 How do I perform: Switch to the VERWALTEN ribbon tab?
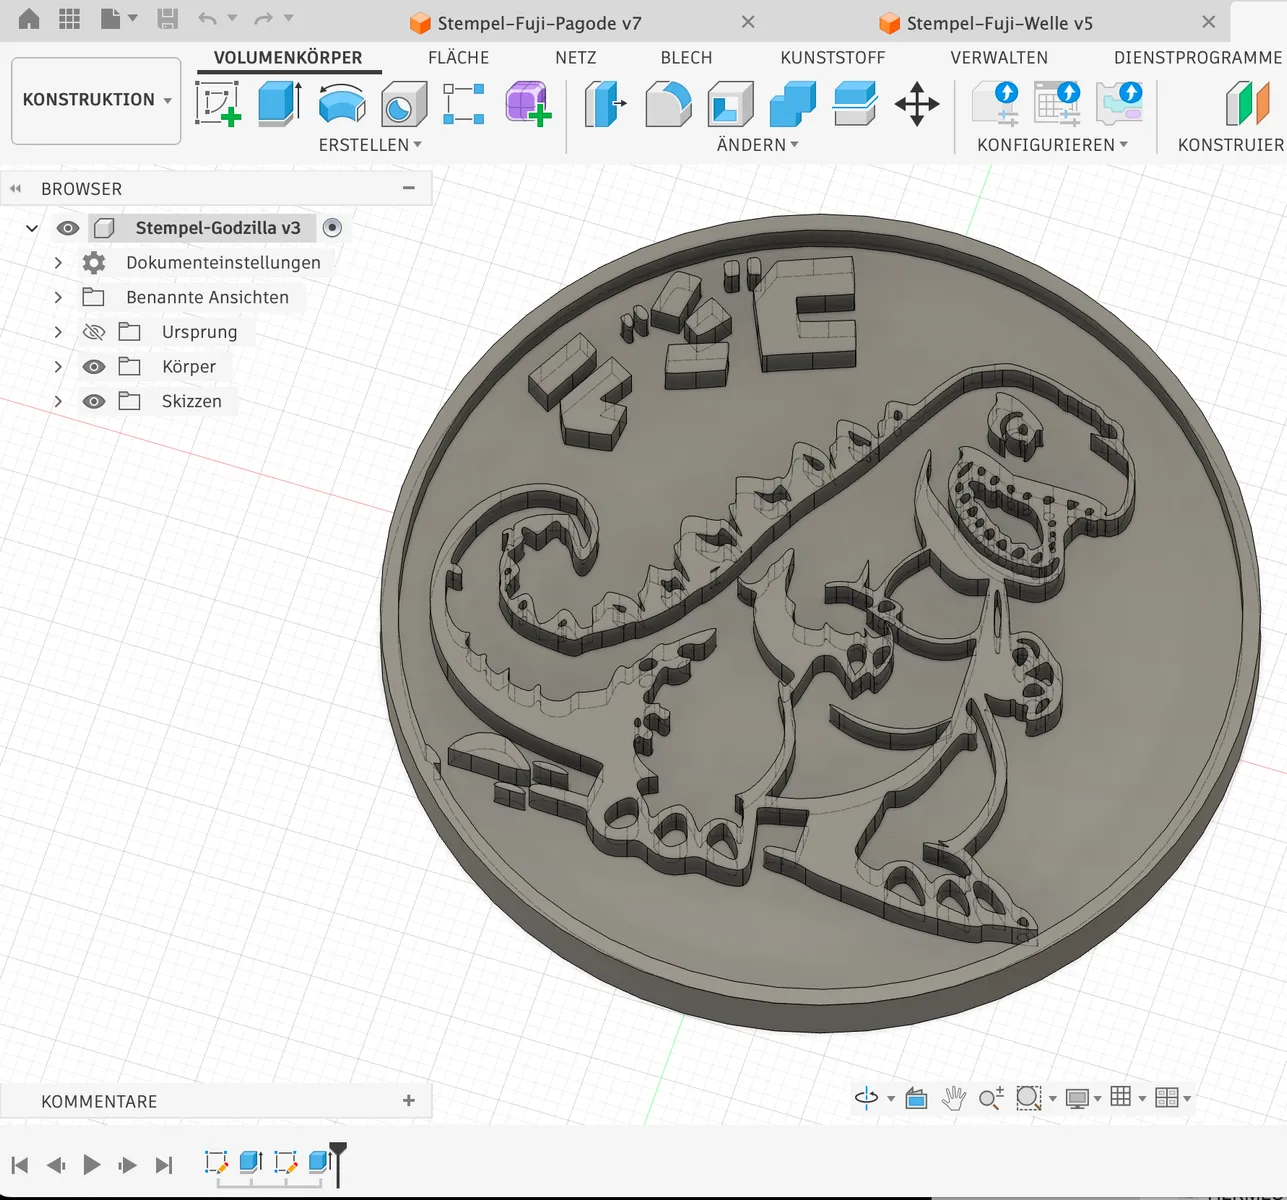(1000, 58)
